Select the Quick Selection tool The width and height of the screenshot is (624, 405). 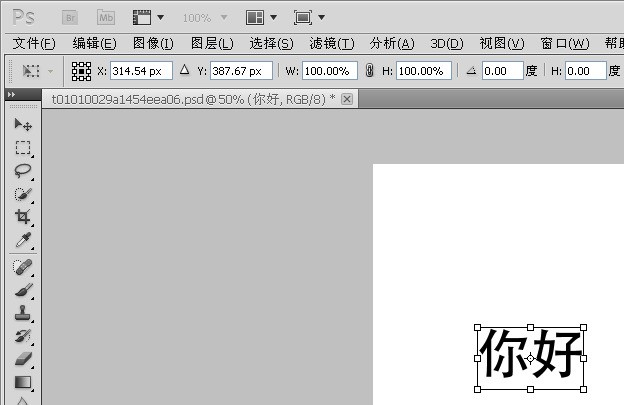coord(23,194)
